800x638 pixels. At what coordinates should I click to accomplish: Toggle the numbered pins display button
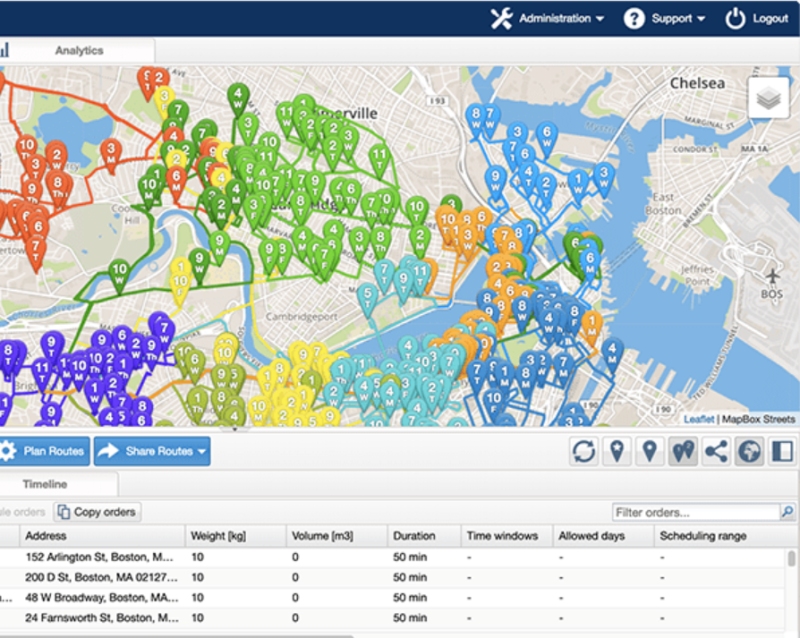[683, 451]
